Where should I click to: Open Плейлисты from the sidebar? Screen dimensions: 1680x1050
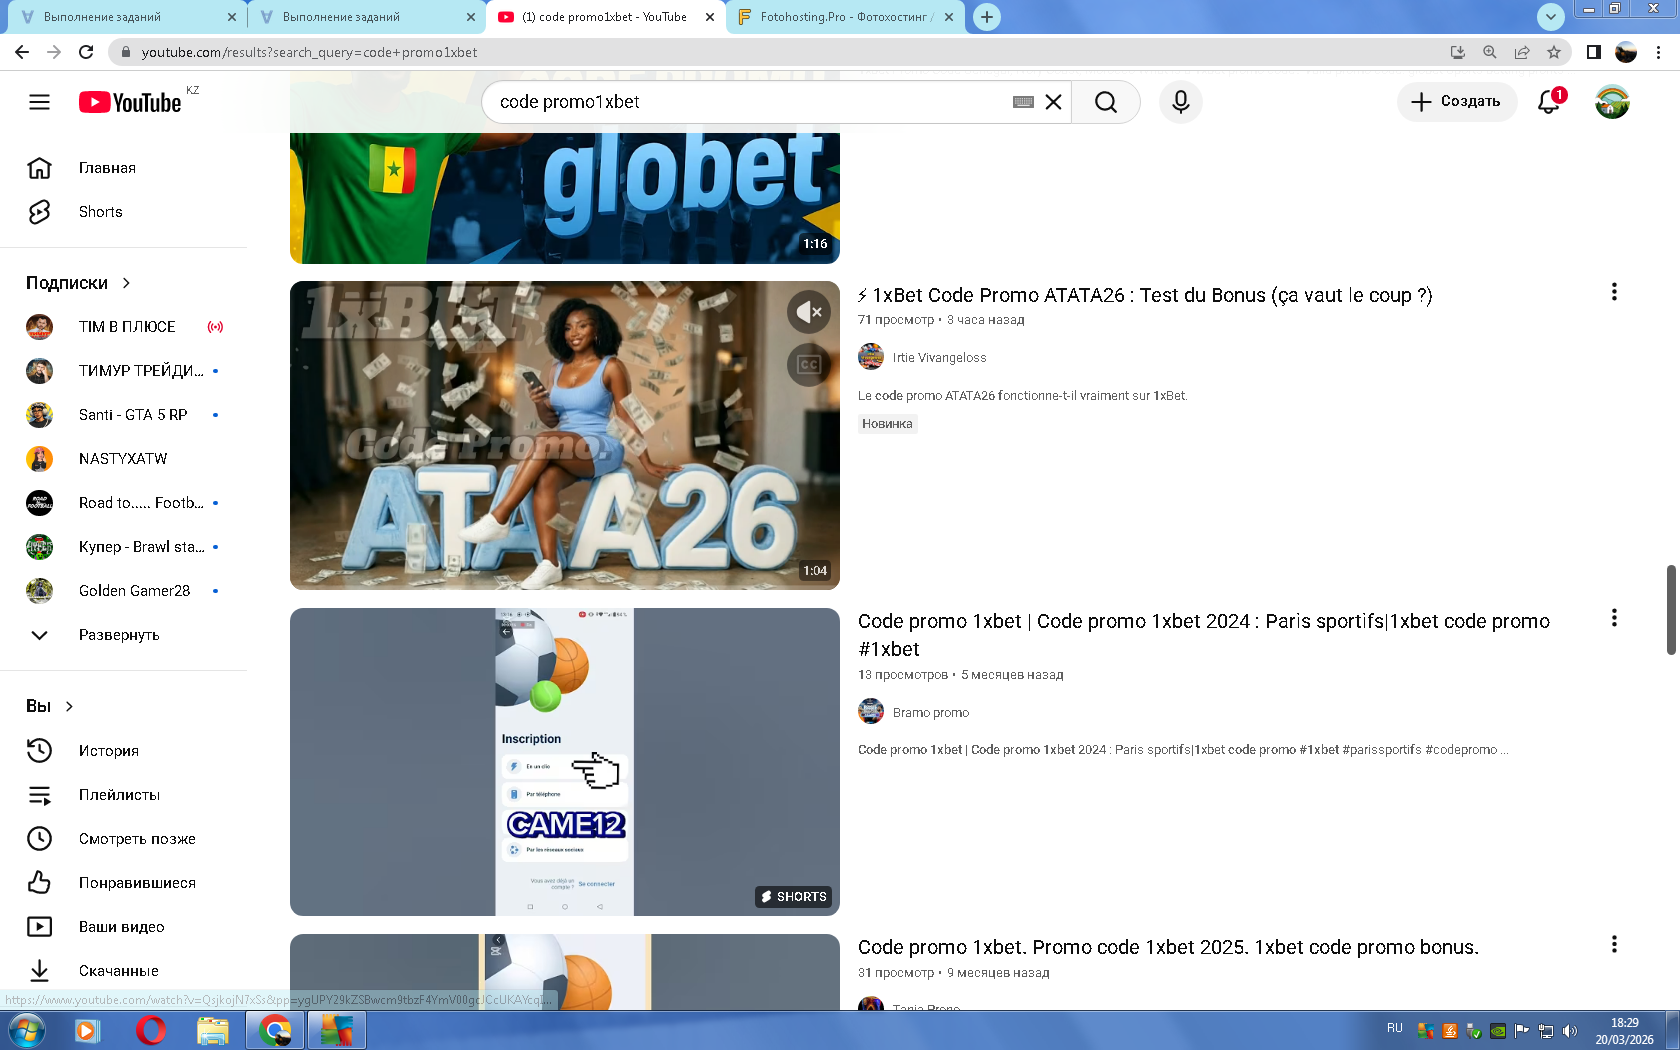(x=123, y=795)
